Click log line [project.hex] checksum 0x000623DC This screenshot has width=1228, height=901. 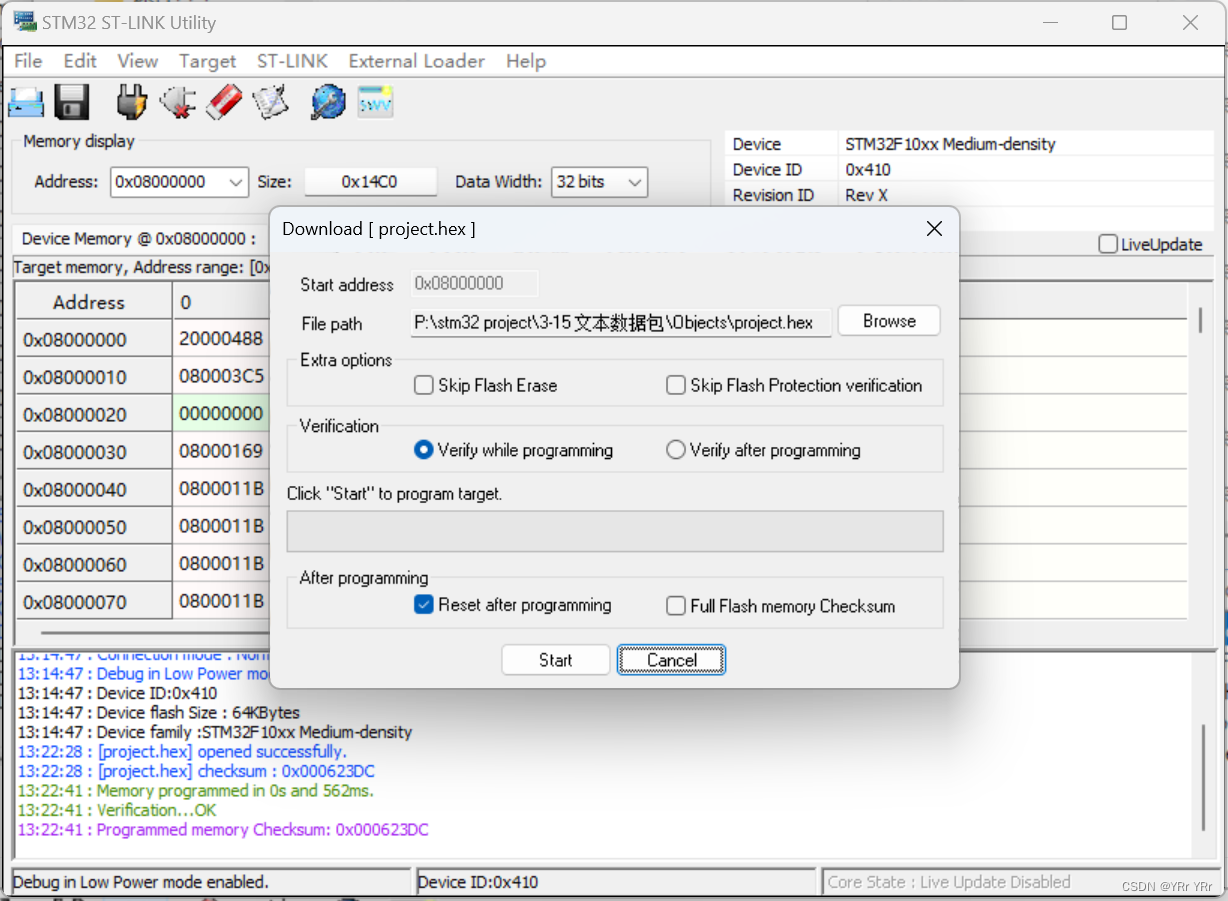196,771
